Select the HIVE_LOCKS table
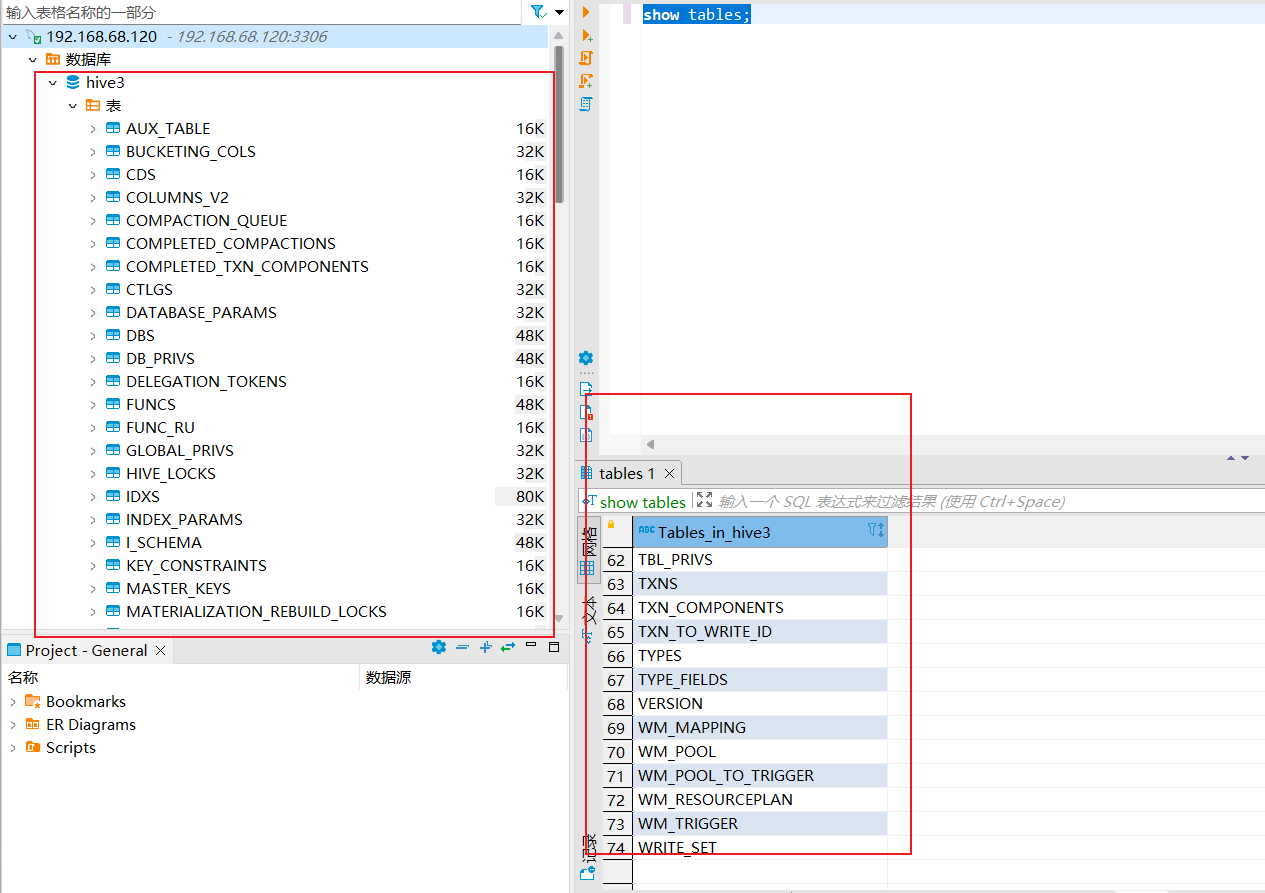This screenshot has height=893, width=1265. coord(170,473)
